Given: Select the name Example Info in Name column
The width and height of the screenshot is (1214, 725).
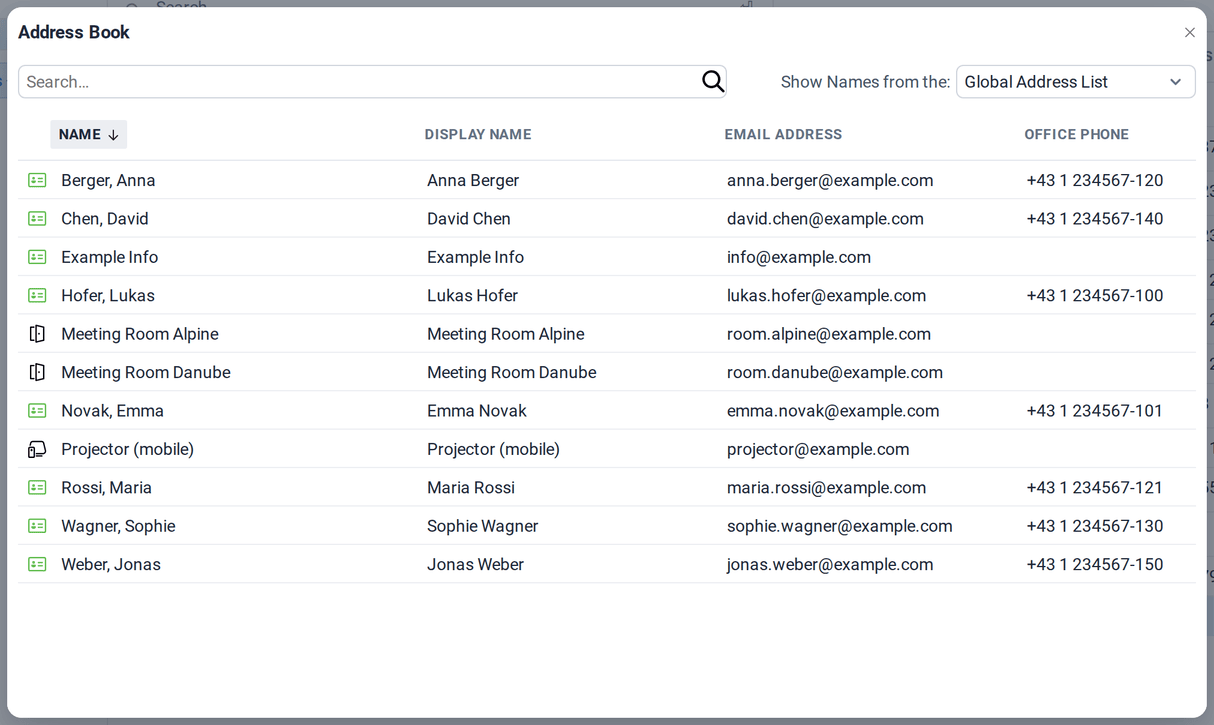Looking at the screenshot, I should click(x=110, y=257).
